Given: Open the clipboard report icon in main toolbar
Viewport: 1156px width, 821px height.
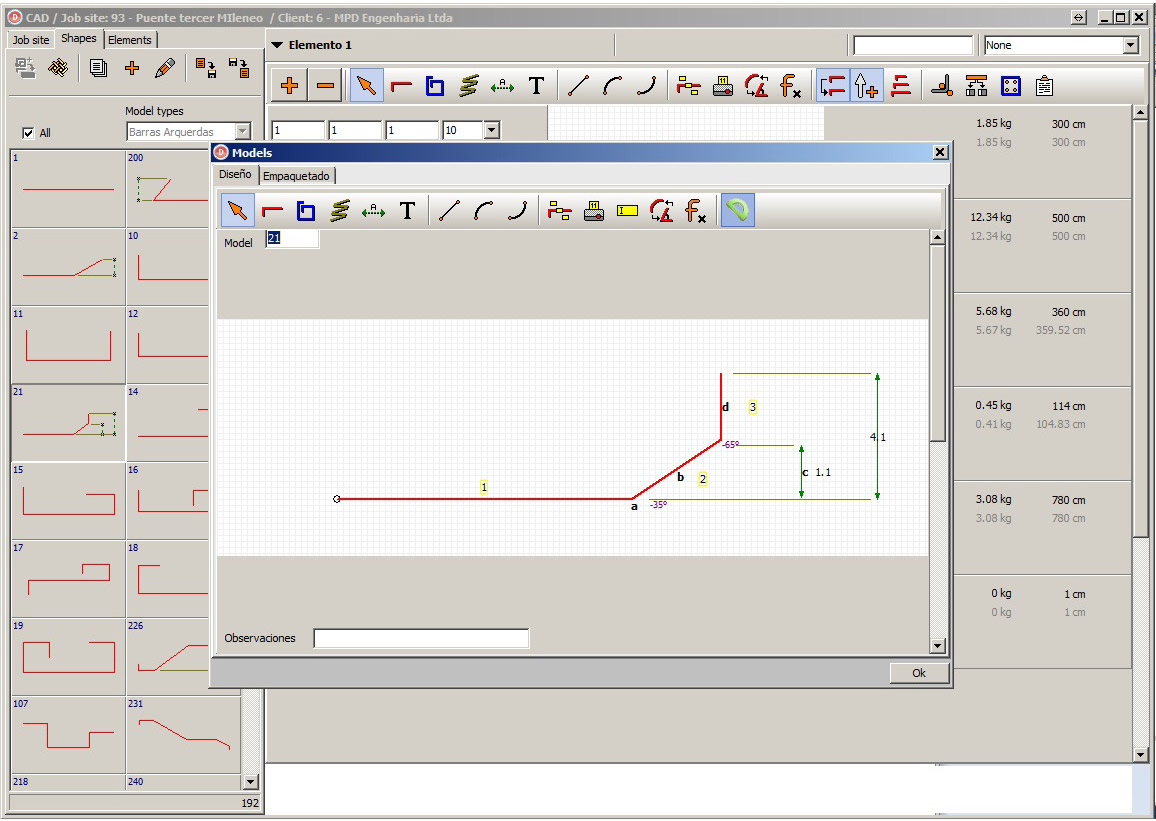Looking at the screenshot, I should [1044, 85].
